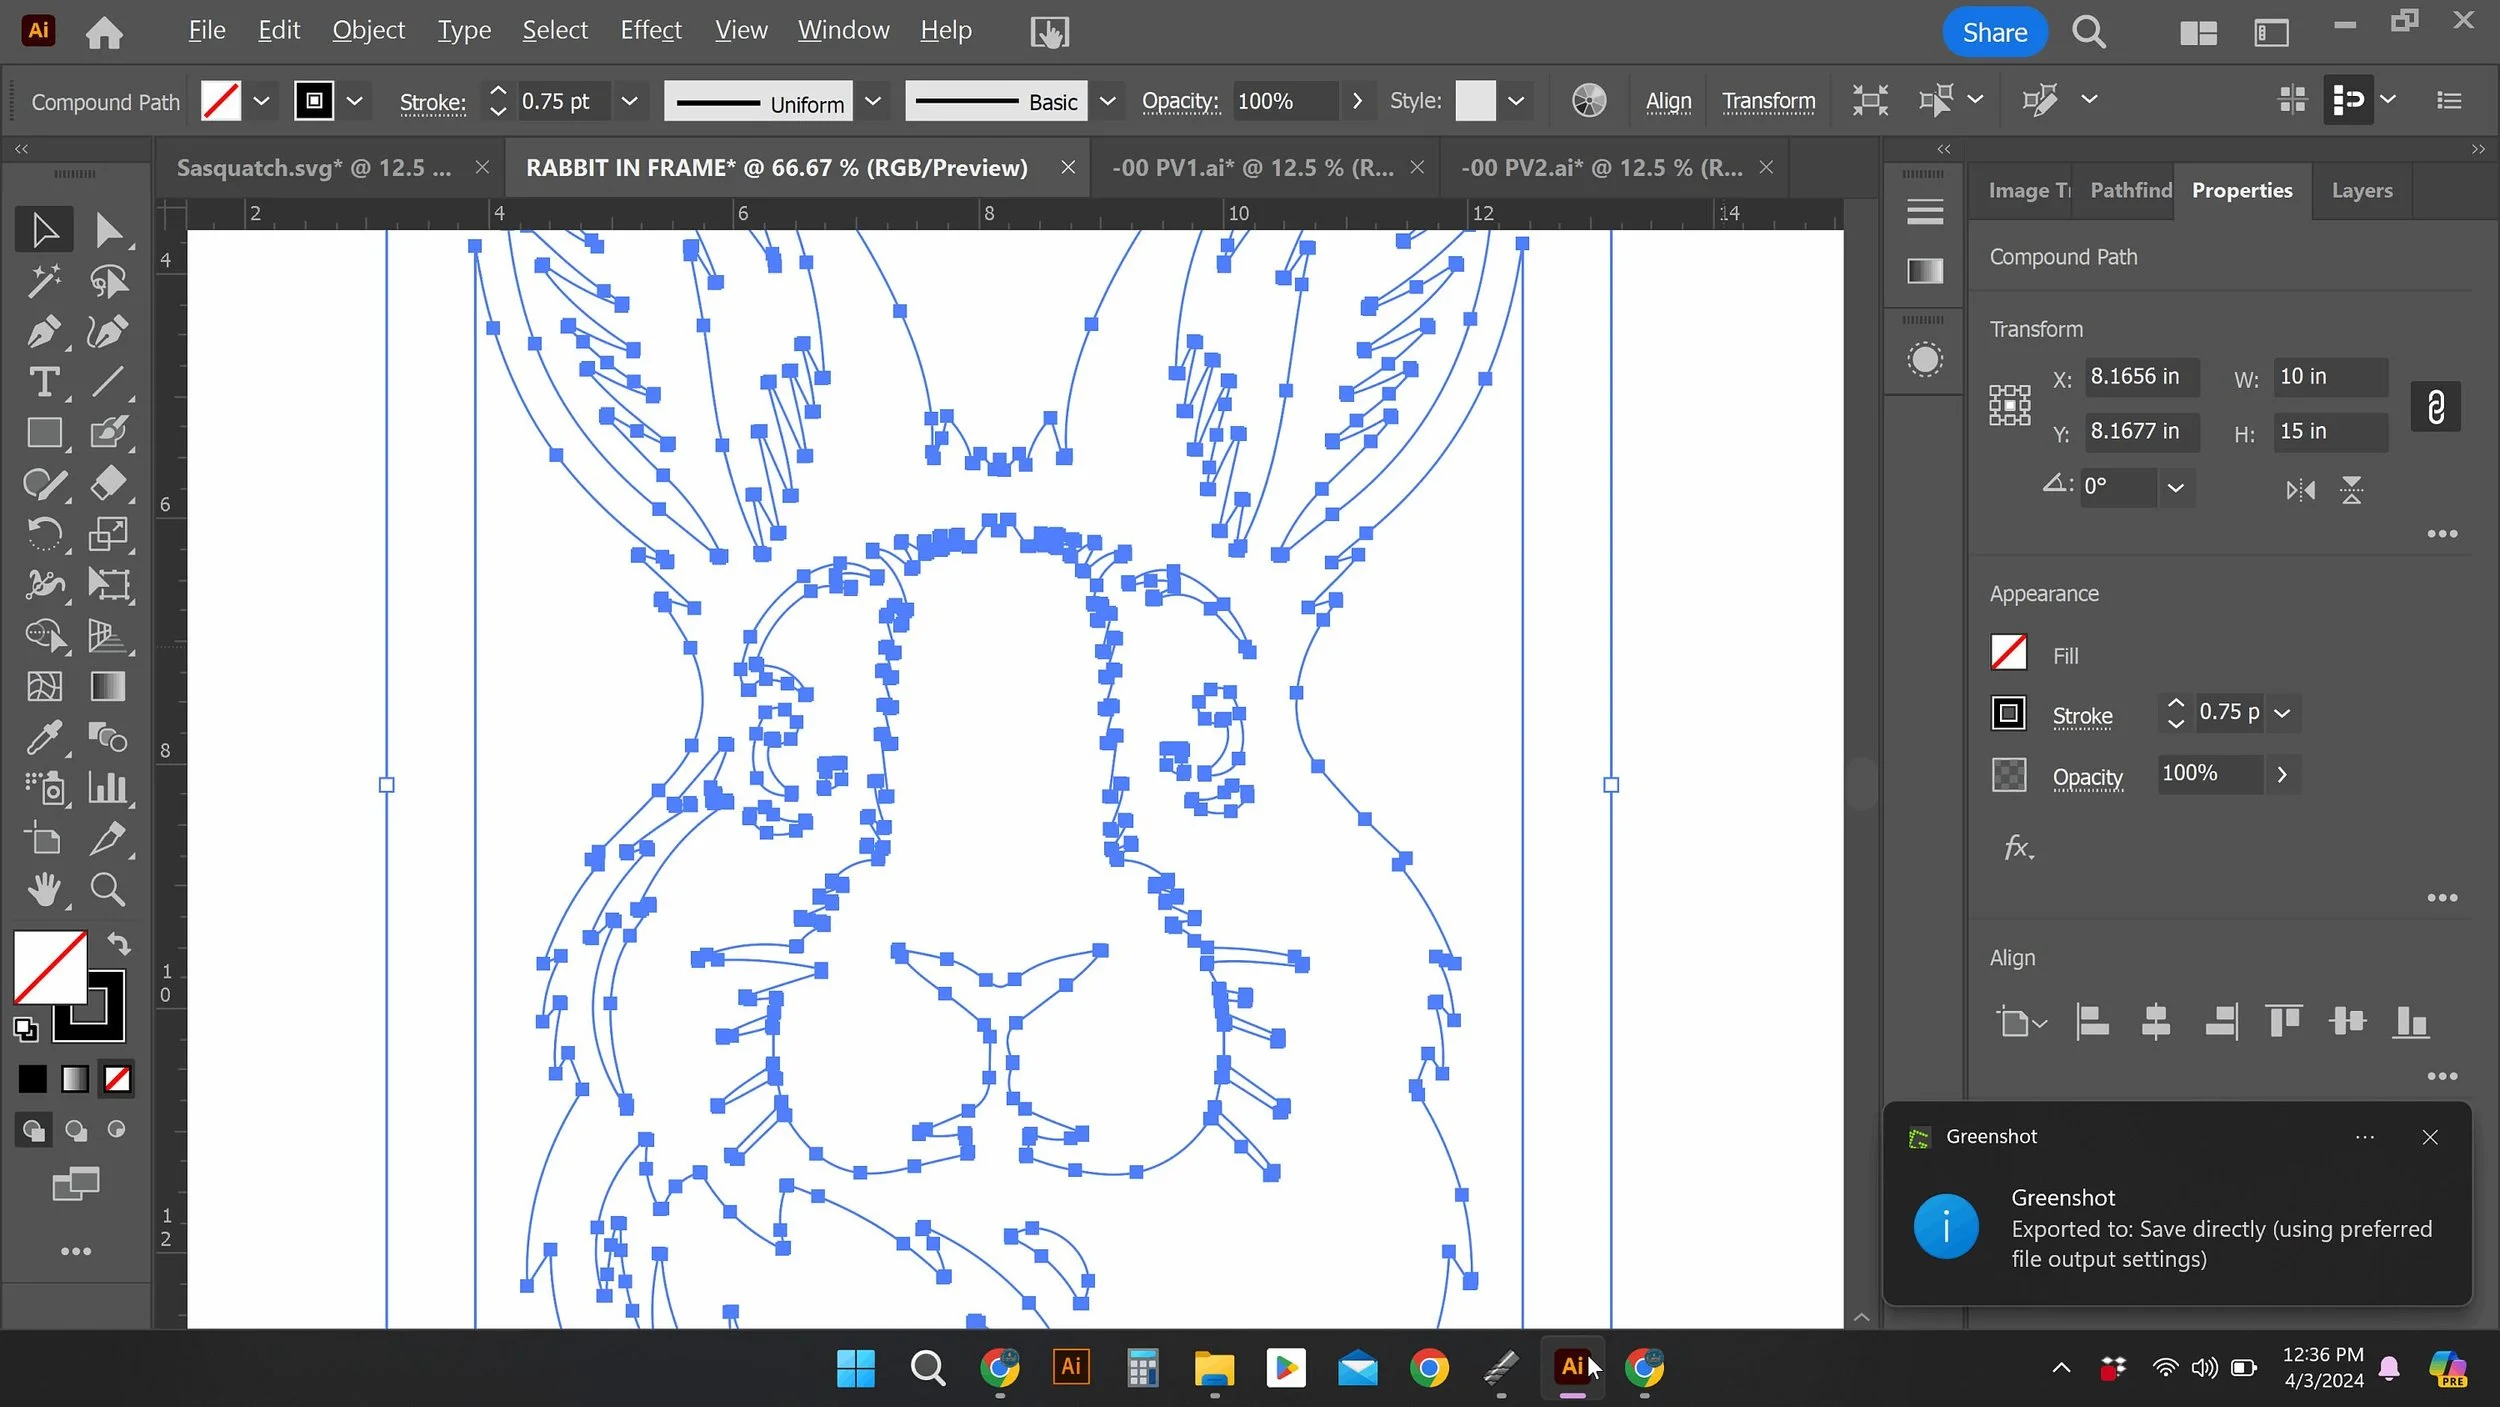The image size is (2500, 1407).
Task: Select the Hand tool
Action: coord(43,889)
